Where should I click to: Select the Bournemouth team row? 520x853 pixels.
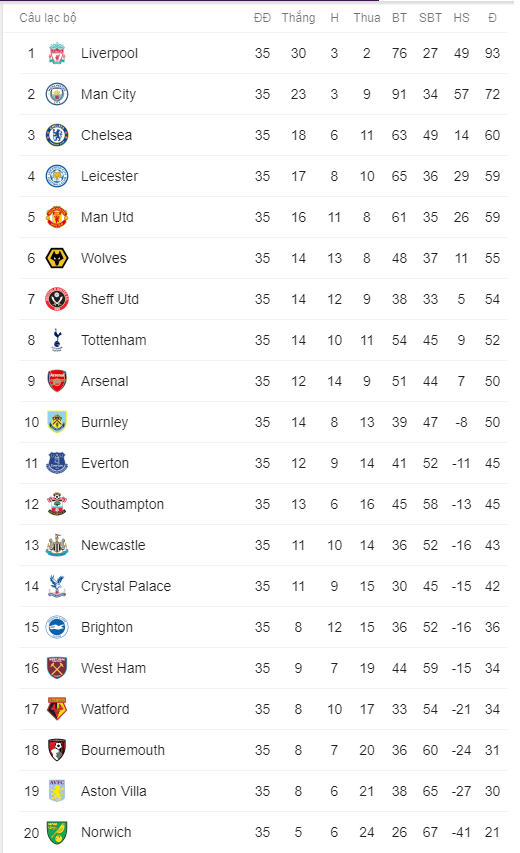(x=263, y=750)
